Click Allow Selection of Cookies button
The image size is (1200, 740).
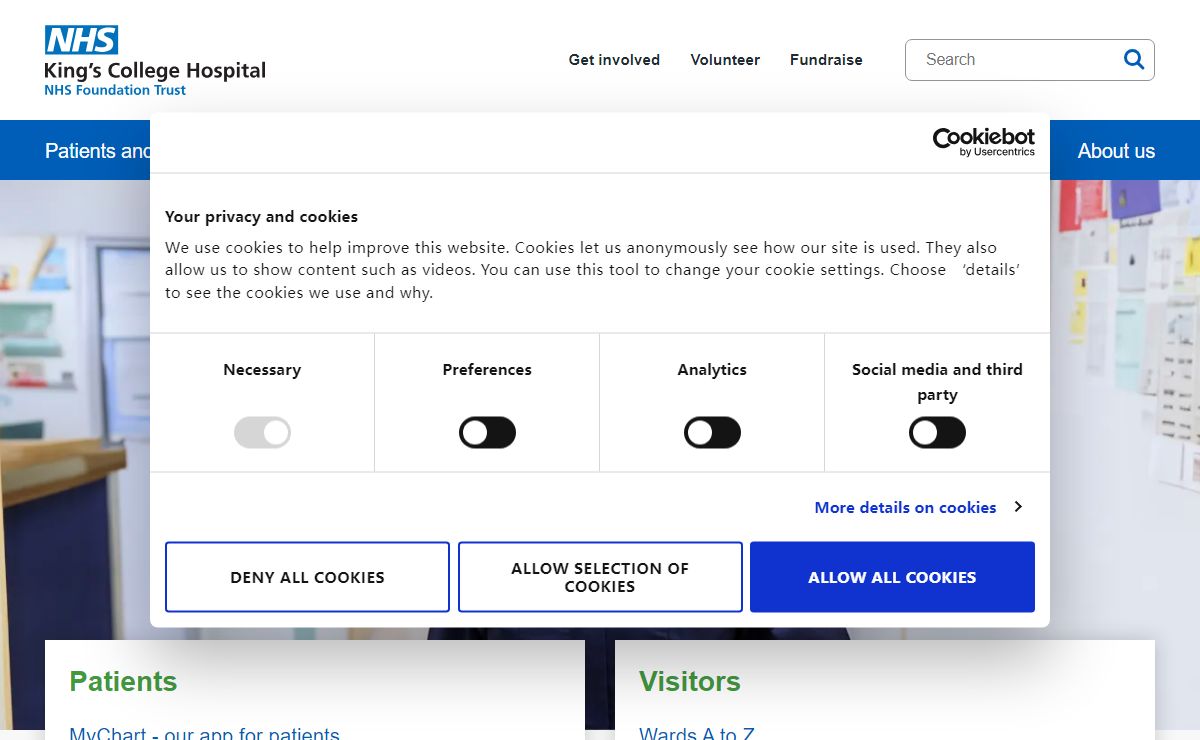click(600, 577)
